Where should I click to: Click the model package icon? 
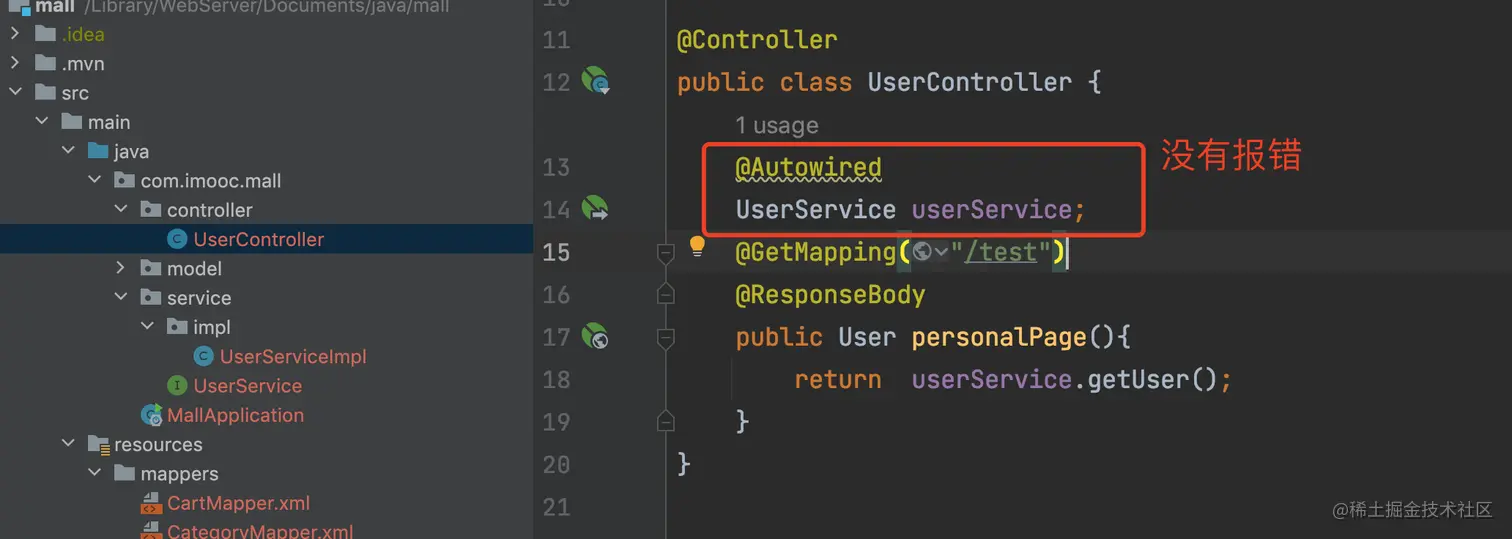point(151,268)
